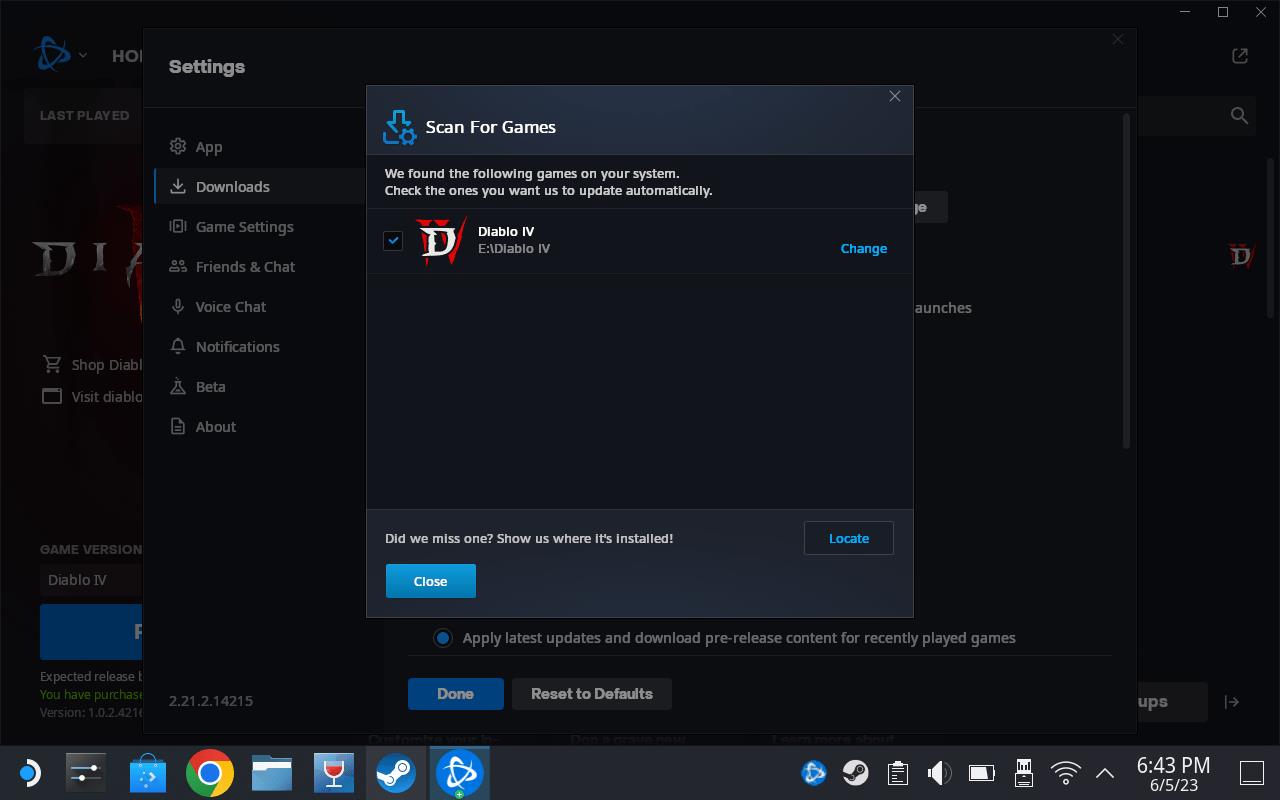Select the pre-release content radio option
The width and height of the screenshot is (1280, 800).
click(x=442, y=638)
